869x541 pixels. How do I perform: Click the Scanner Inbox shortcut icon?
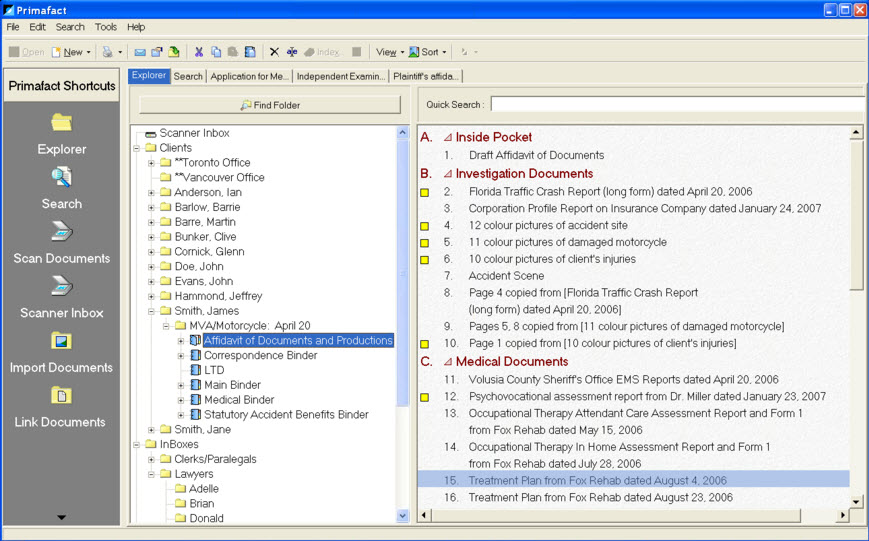(x=62, y=286)
